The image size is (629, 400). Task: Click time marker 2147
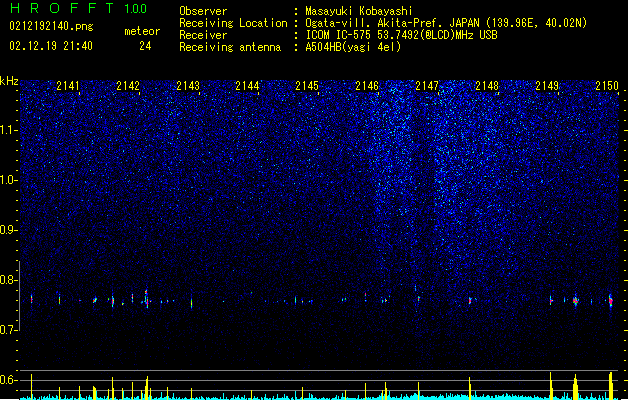[x=427, y=86]
